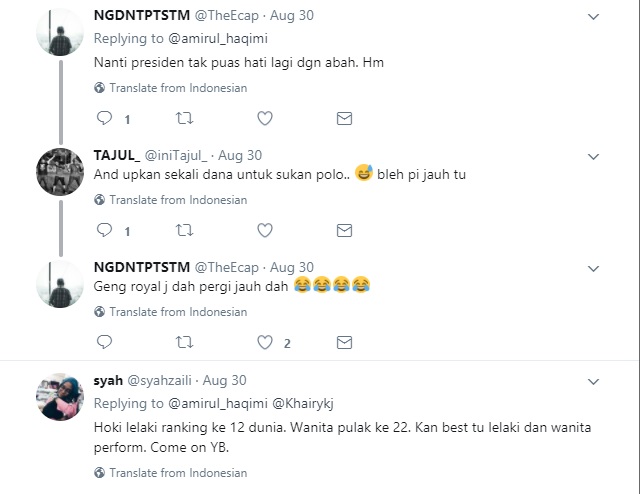Like TAJUL_'s sukan polo tweet
This screenshot has height=494, width=640.
[265, 230]
